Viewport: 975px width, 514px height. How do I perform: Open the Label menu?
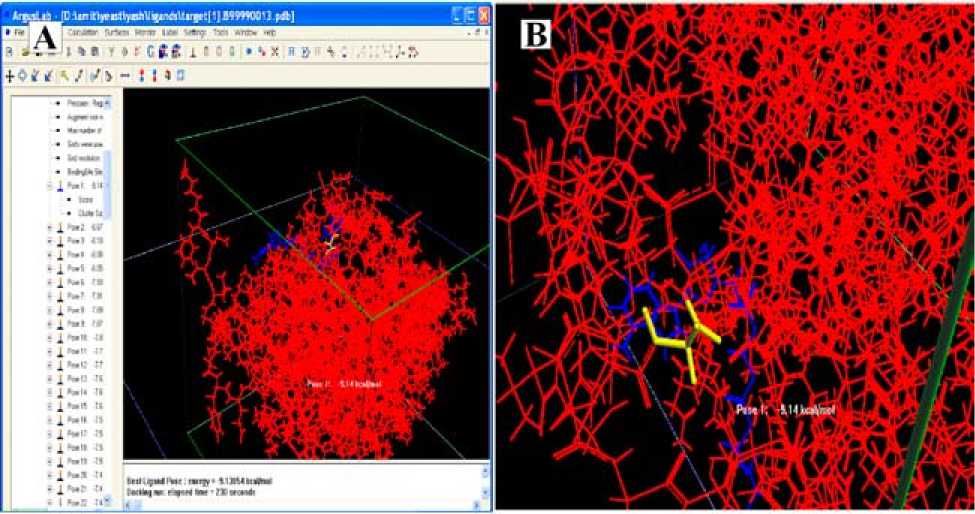pos(170,32)
